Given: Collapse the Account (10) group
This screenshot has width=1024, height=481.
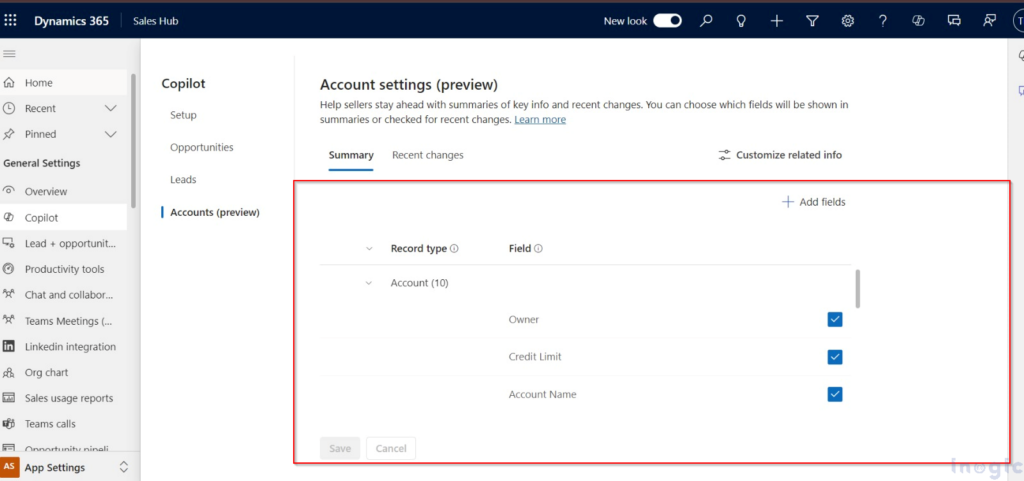Looking at the screenshot, I should pyautogui.click(x=369, y=283).
